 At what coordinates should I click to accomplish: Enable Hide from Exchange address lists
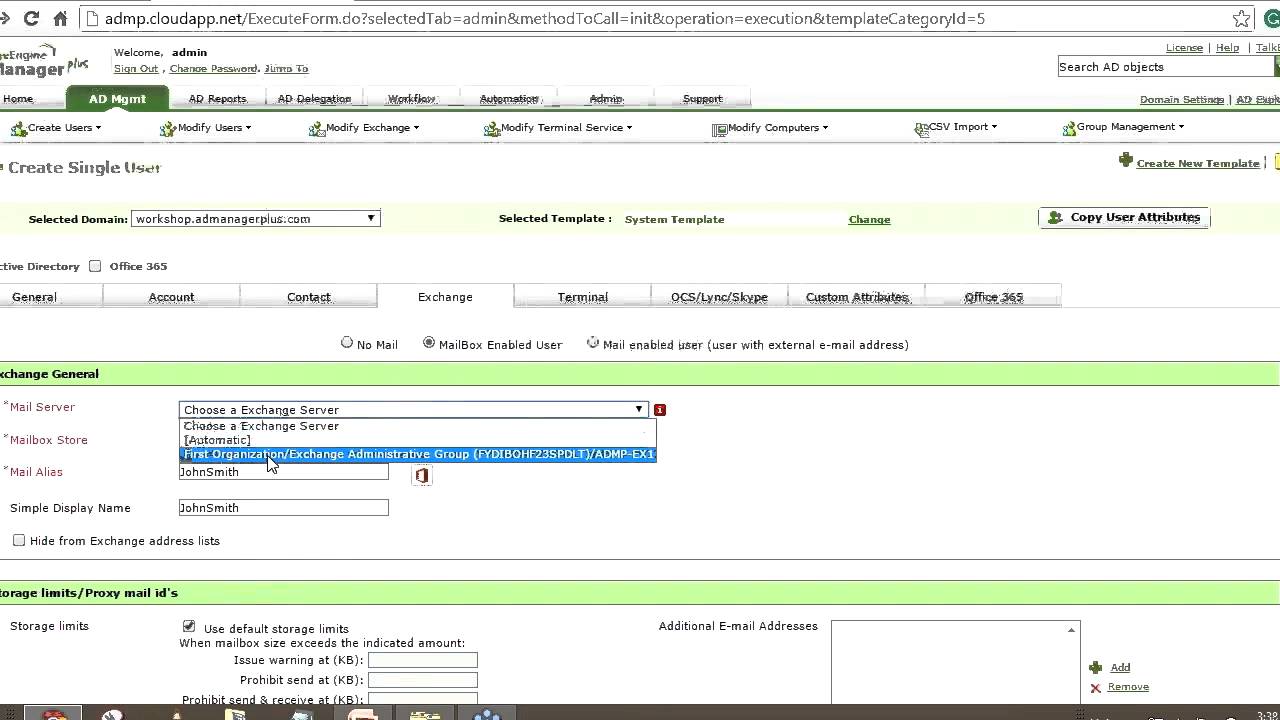(19, 540)
